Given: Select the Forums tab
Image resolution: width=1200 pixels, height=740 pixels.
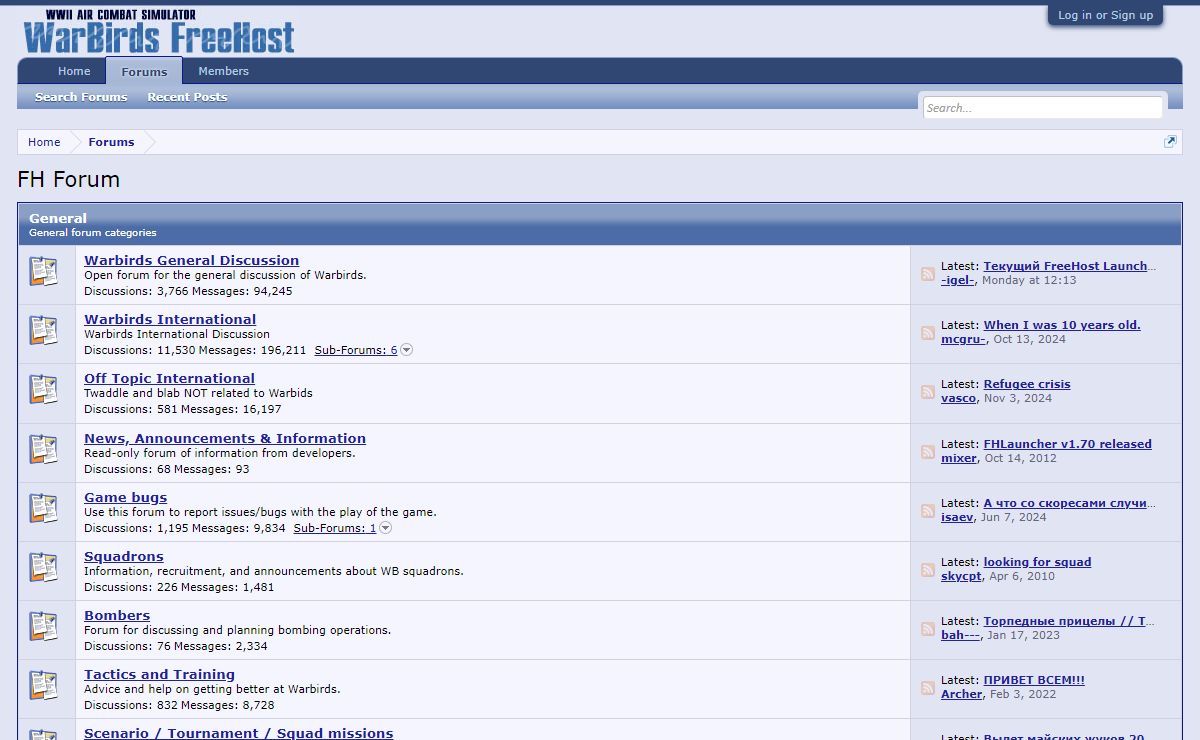Looking at the screenshot, I should pos(144,71).
